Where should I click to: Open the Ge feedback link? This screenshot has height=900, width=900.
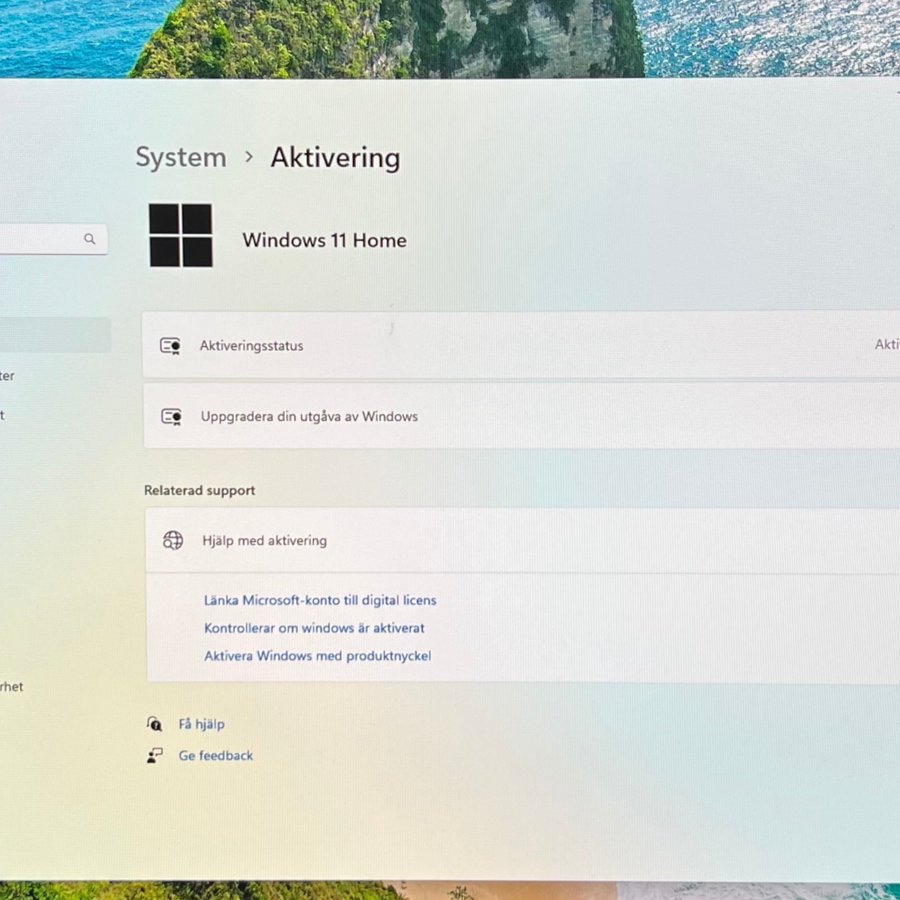click(215, 756)
